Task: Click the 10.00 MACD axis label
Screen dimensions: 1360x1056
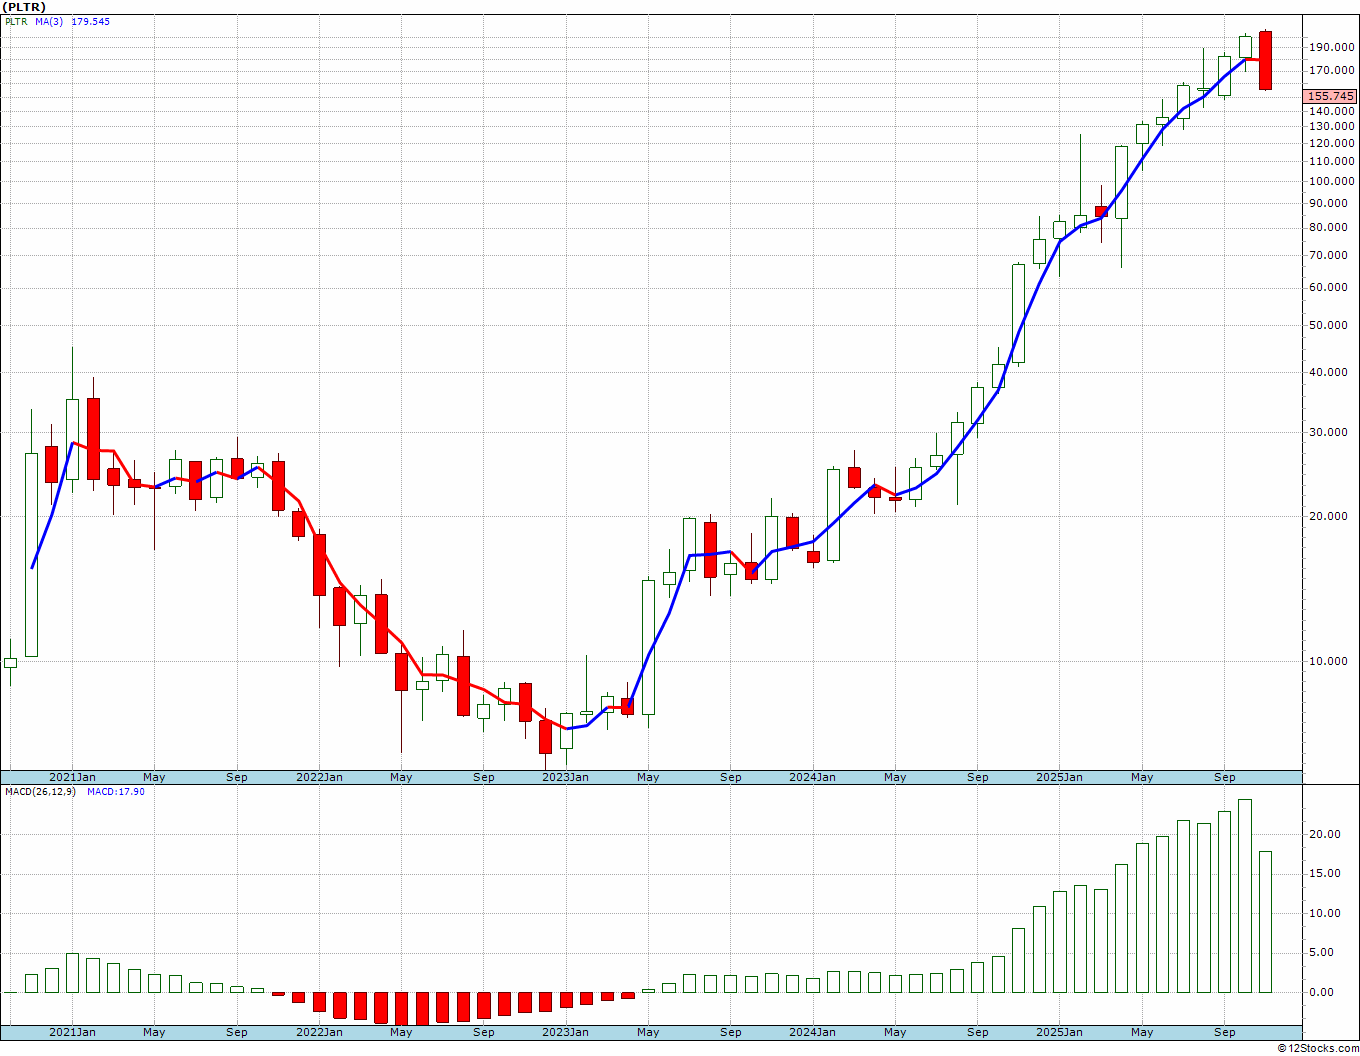Action: point(1327,914)
